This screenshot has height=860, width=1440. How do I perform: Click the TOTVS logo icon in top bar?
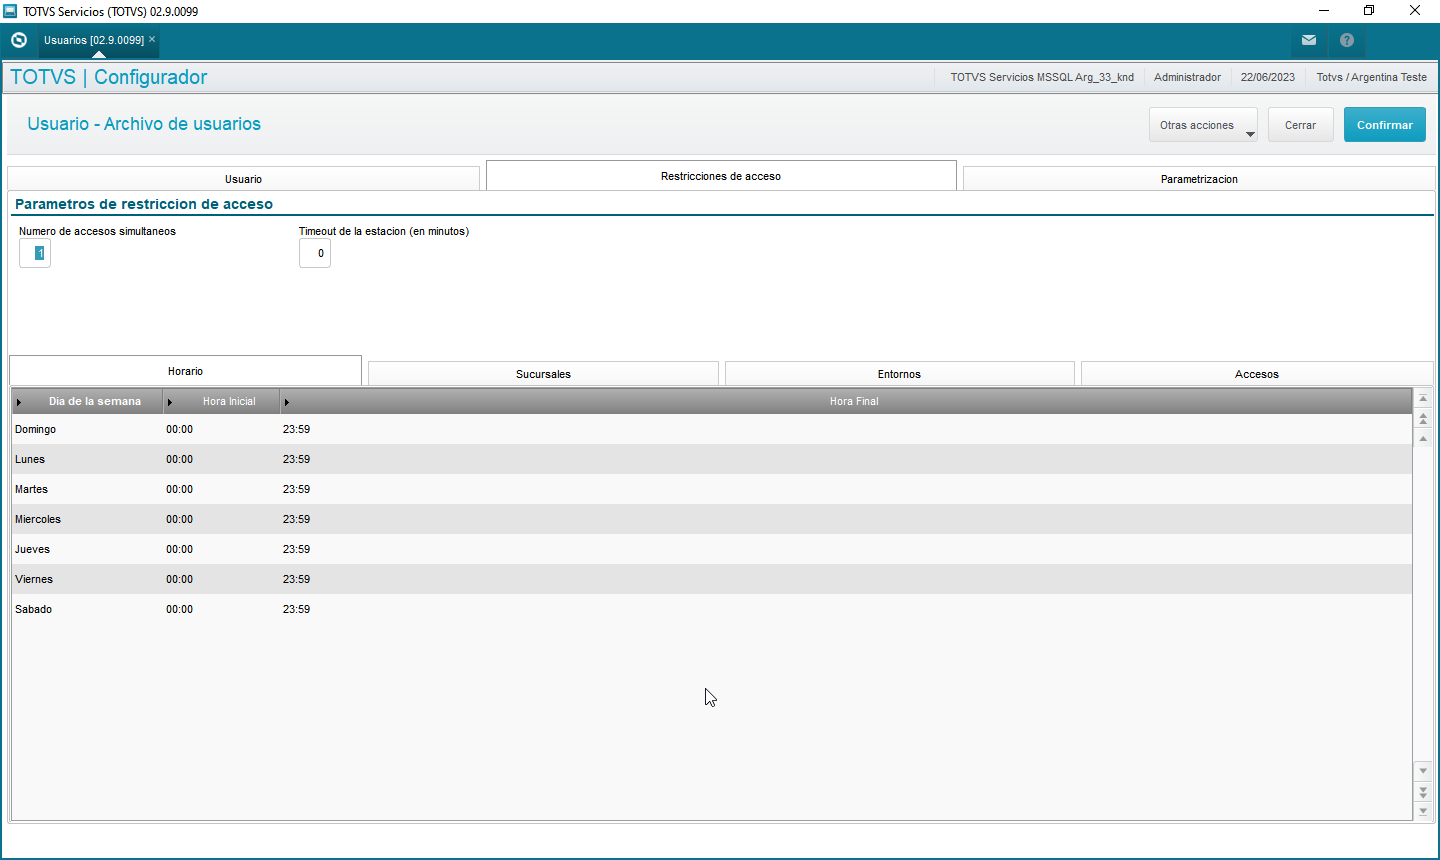(x=19, y=40)
